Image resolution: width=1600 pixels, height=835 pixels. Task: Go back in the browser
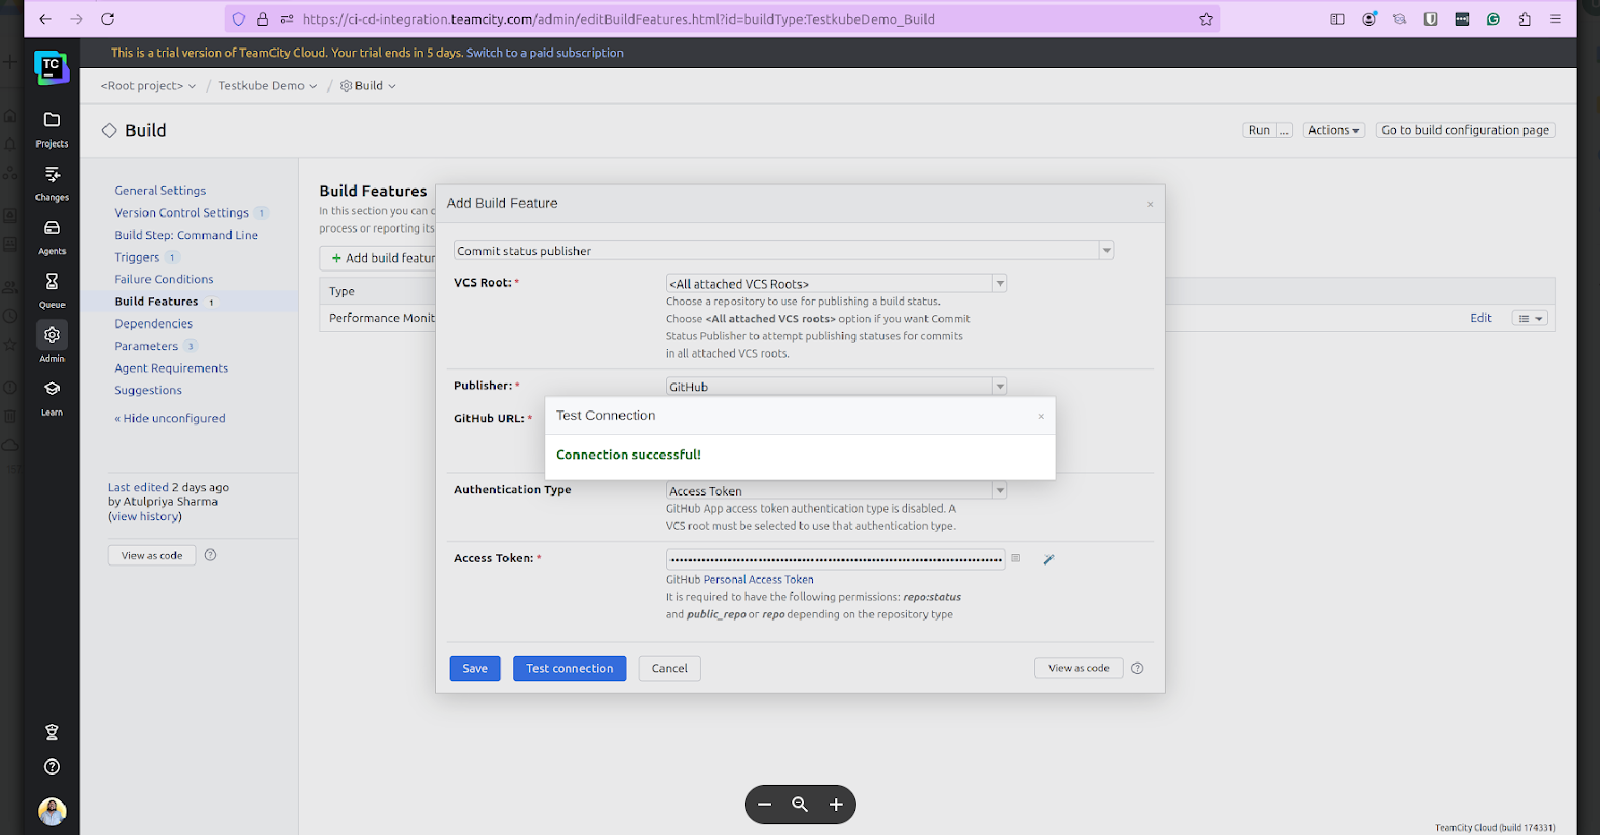pos(45,19)
